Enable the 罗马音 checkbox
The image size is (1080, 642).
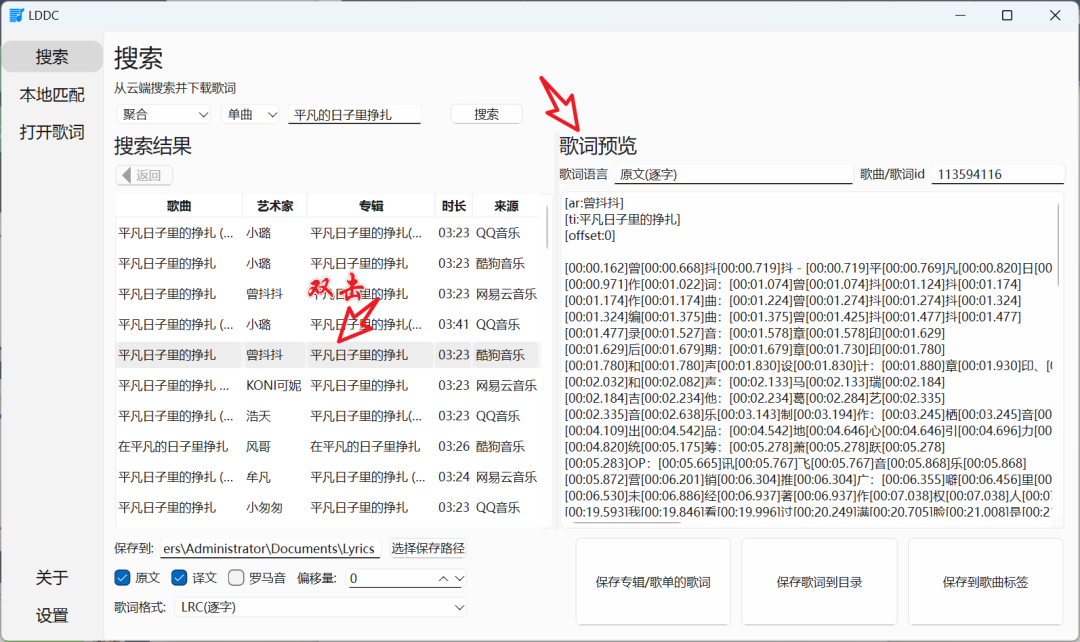(x=236, y=578)
